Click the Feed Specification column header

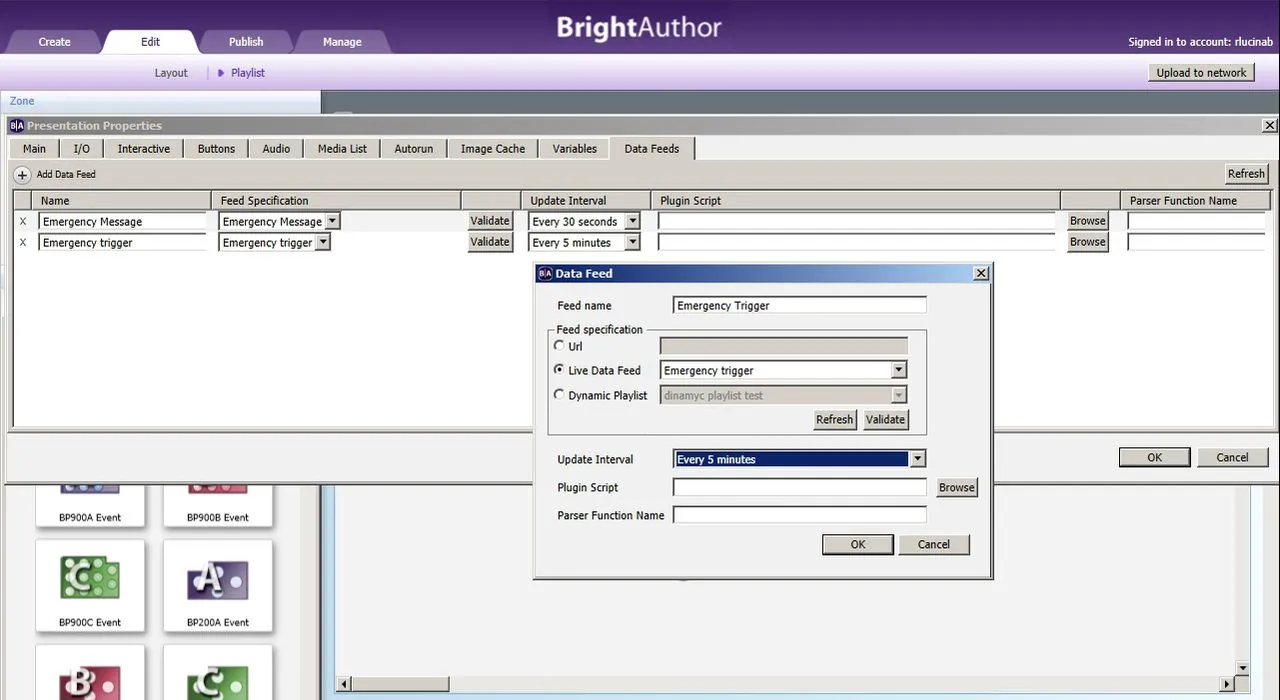pos(336,201)
